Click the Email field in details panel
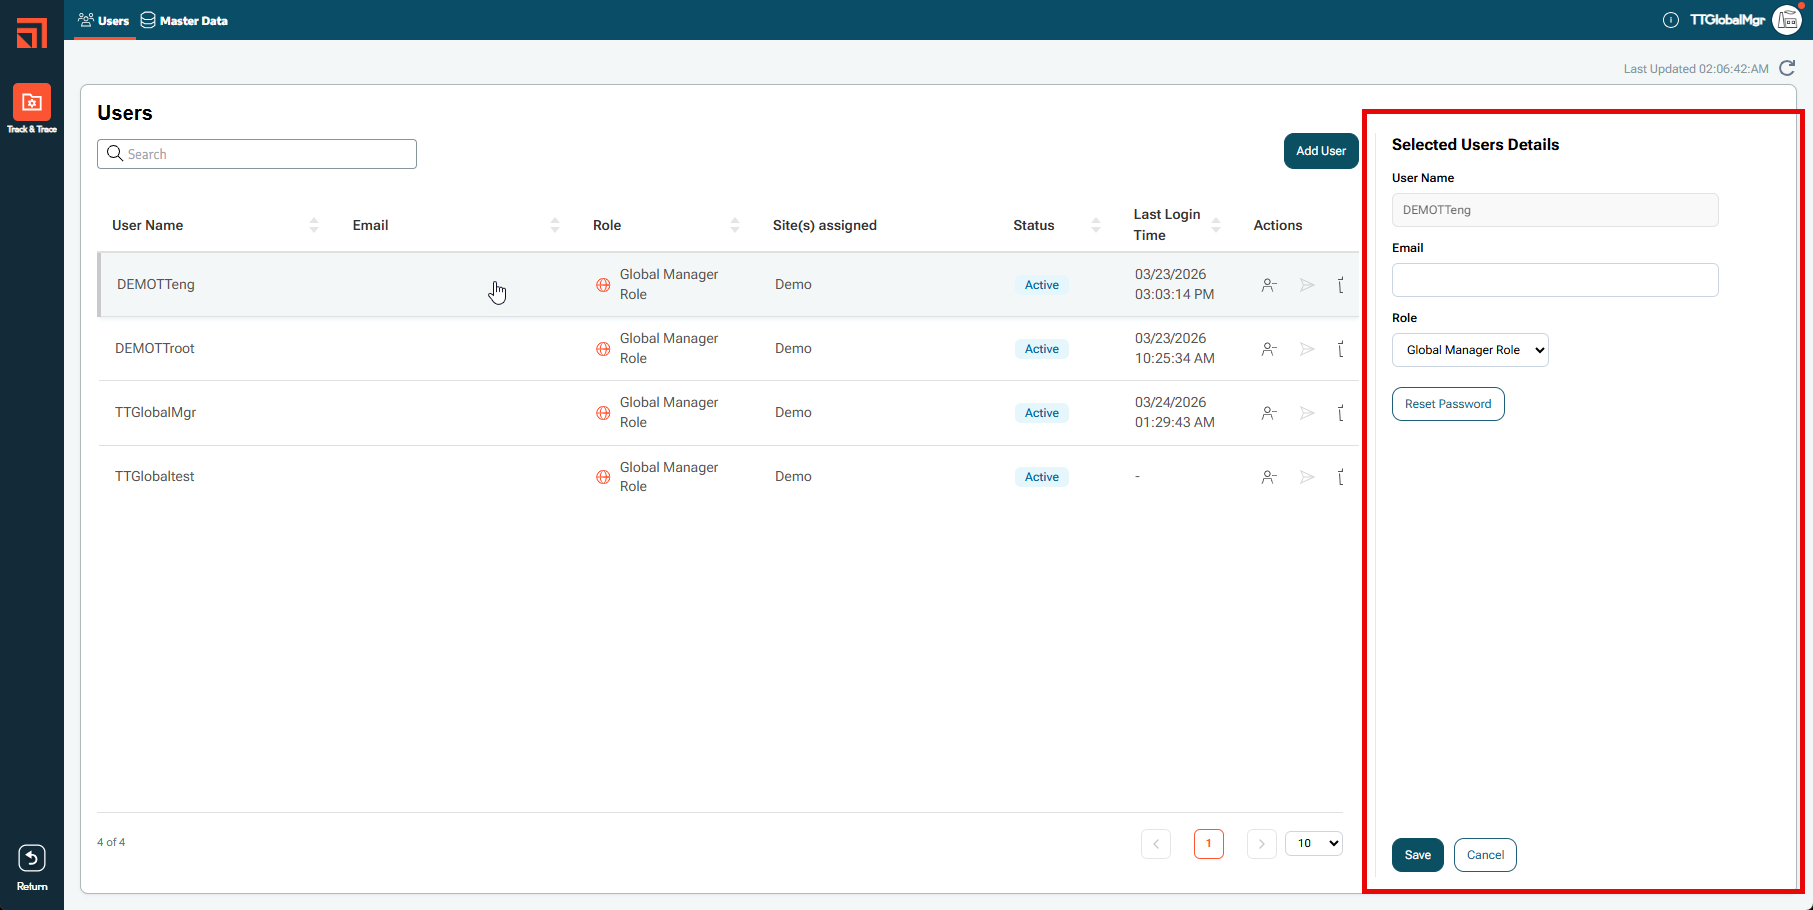The width and height of the screenshot is (1813, 910). click(1555, 280)
